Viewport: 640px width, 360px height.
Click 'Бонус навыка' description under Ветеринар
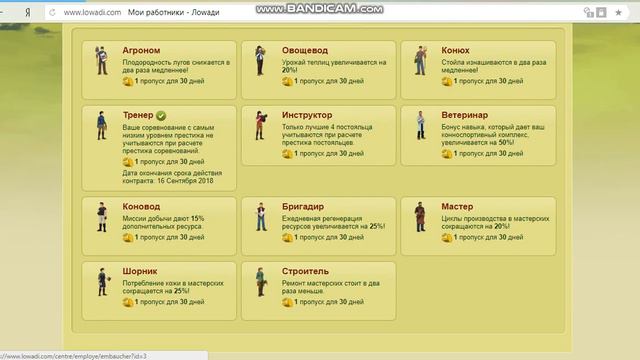493,135
